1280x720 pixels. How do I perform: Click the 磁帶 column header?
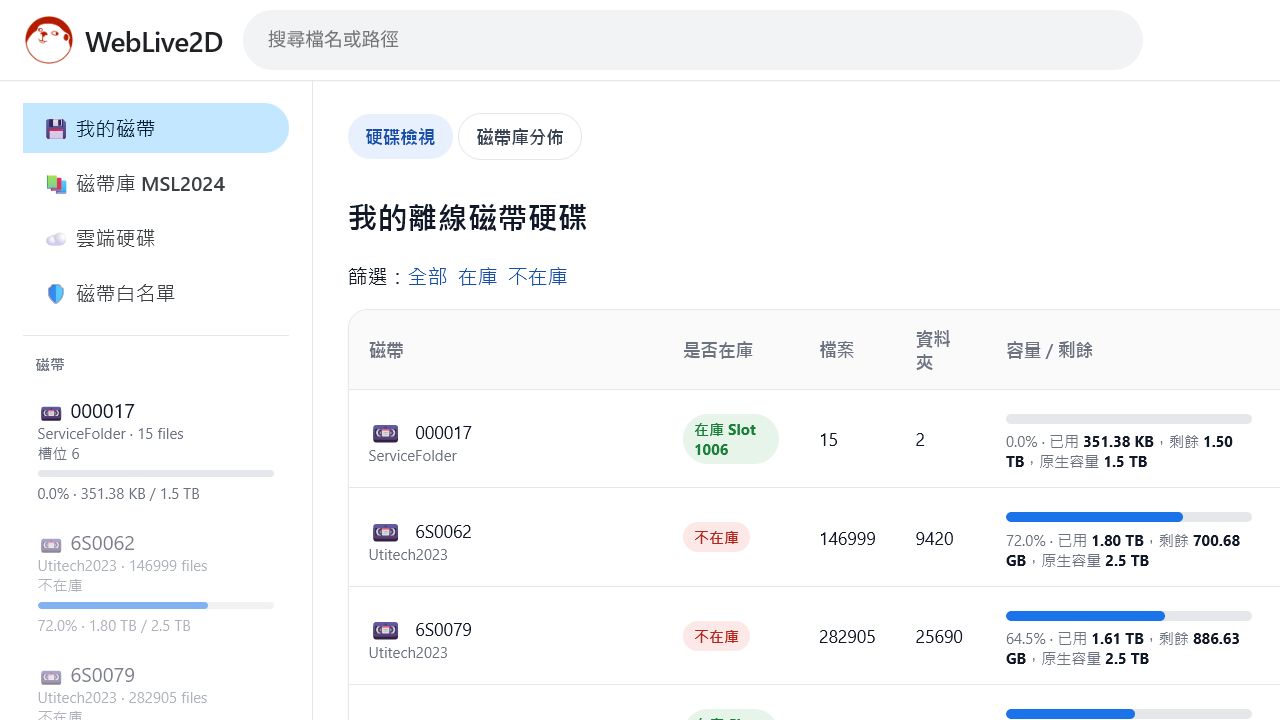(386, 350)
